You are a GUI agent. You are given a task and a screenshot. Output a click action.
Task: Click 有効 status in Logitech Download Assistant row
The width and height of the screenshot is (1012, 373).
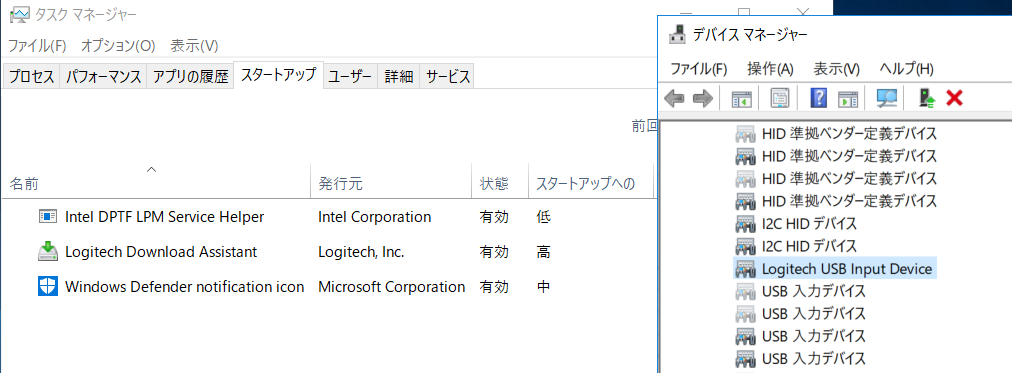click(x=494, y=252)
